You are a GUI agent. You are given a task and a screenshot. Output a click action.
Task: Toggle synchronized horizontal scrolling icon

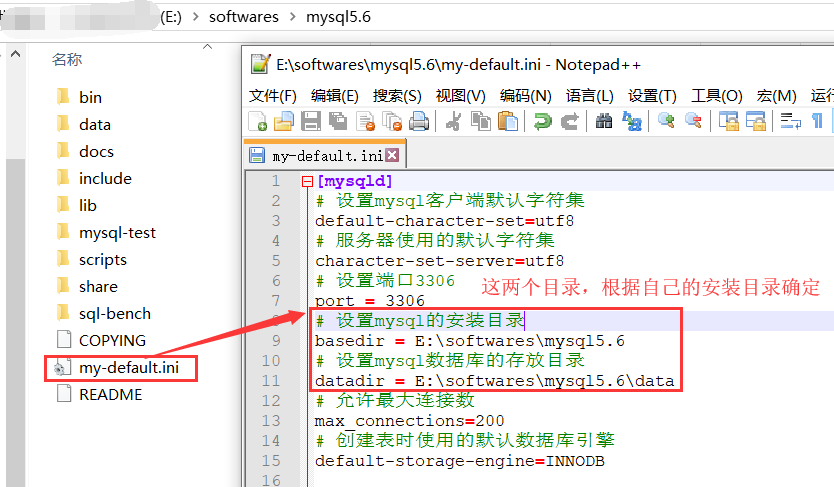click(755, 121)
